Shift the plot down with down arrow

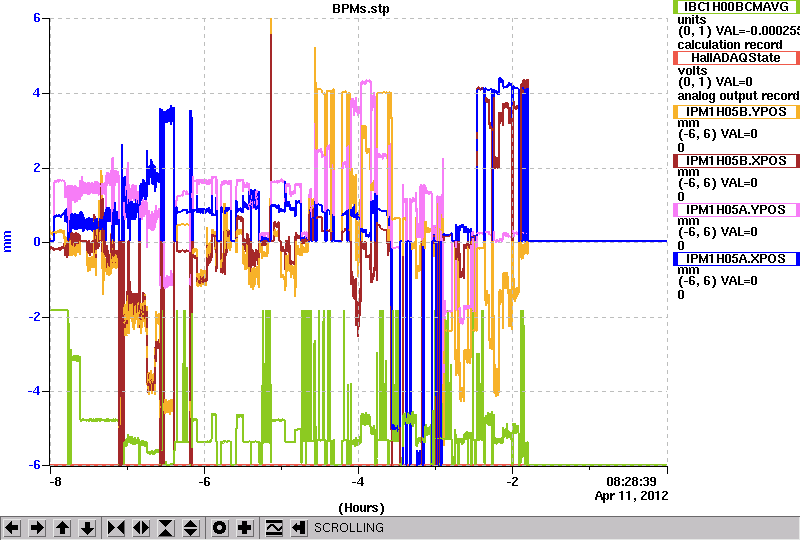pyautogui.click(x=87, y=528)
